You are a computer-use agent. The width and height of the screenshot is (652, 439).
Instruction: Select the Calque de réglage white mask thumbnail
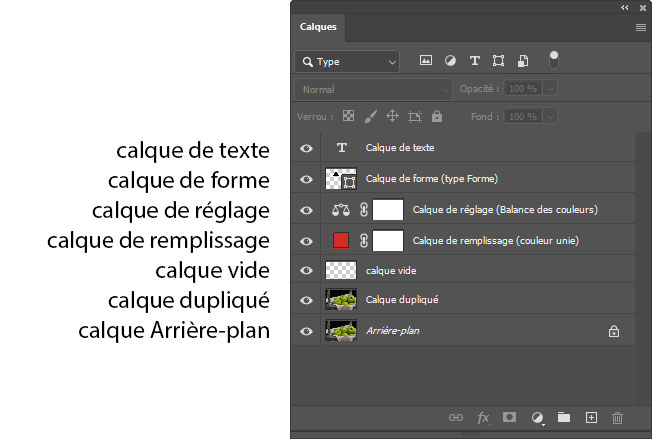(x=388, y=210)
